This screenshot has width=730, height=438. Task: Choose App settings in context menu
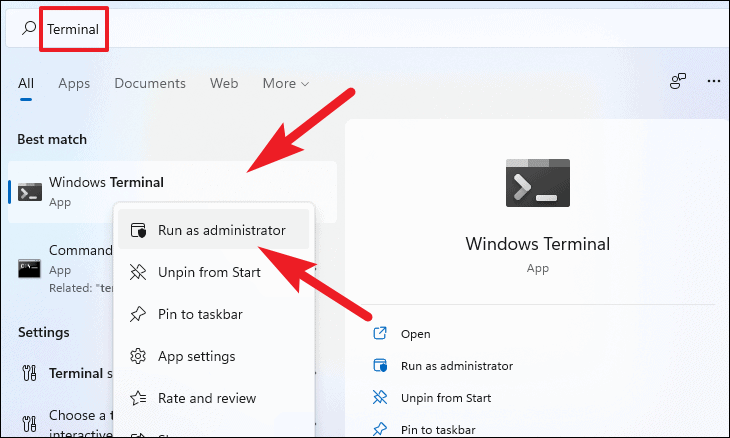tap(213, 356)
